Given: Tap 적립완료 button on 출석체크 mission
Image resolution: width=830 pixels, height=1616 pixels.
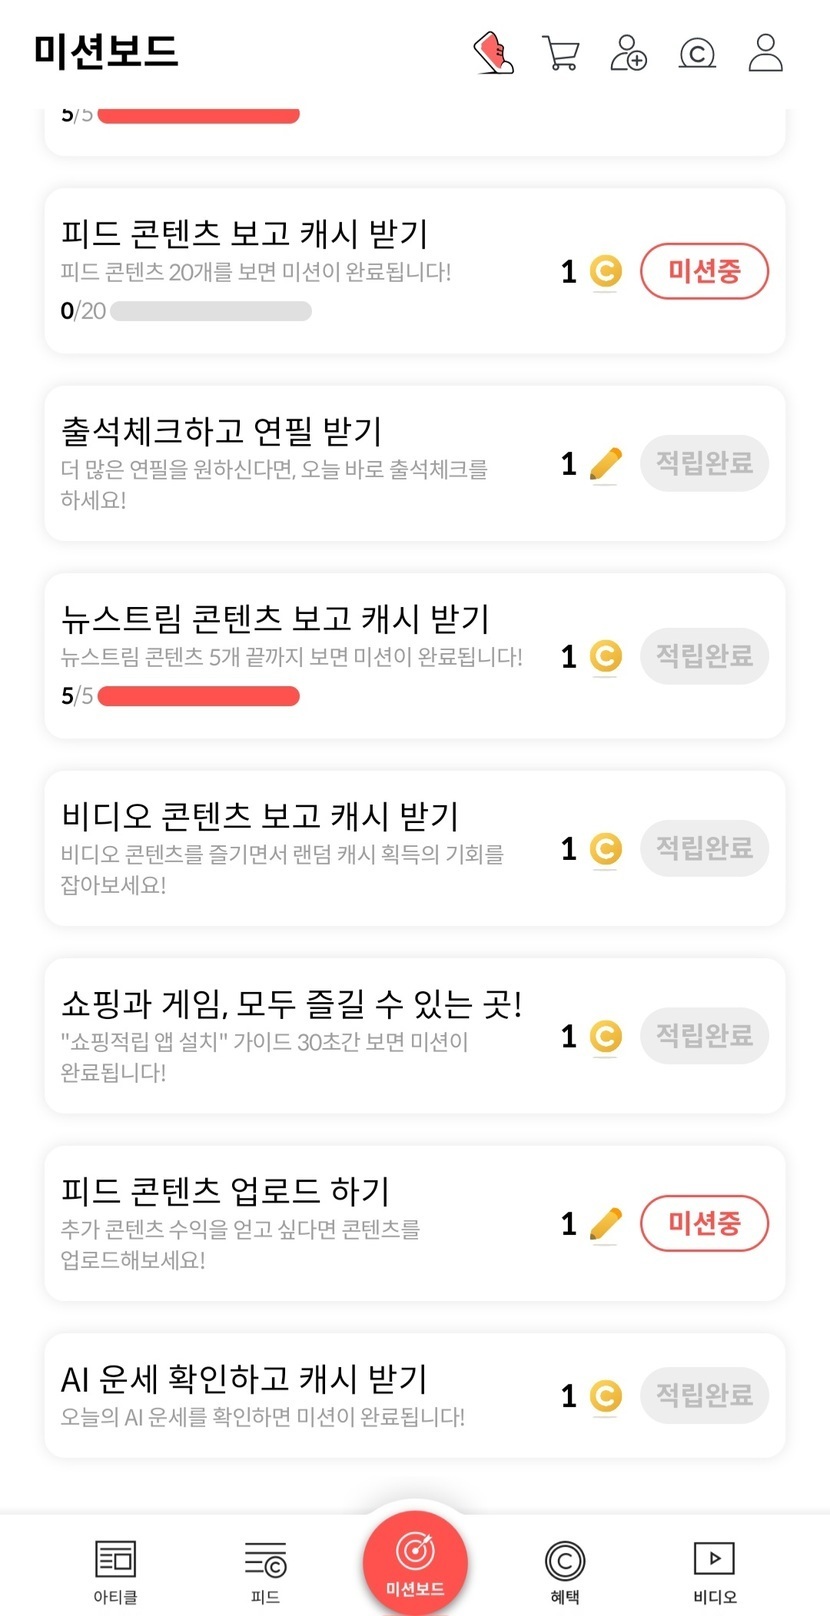Looking at the screenshot, I should 704,463.
